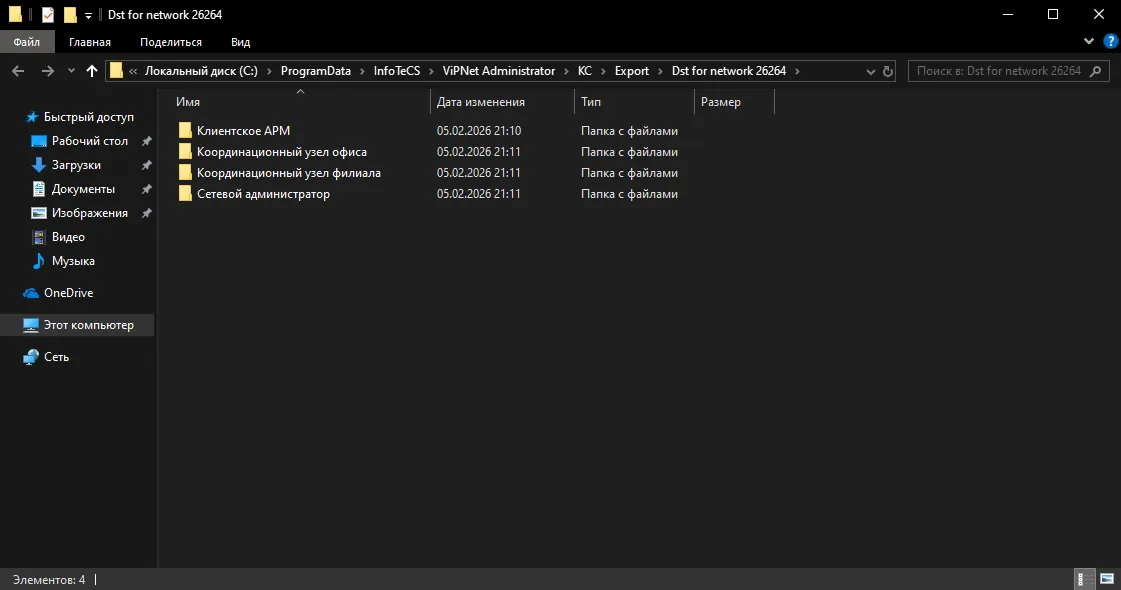Unpin Документы using its pin icon

[147, 189]
